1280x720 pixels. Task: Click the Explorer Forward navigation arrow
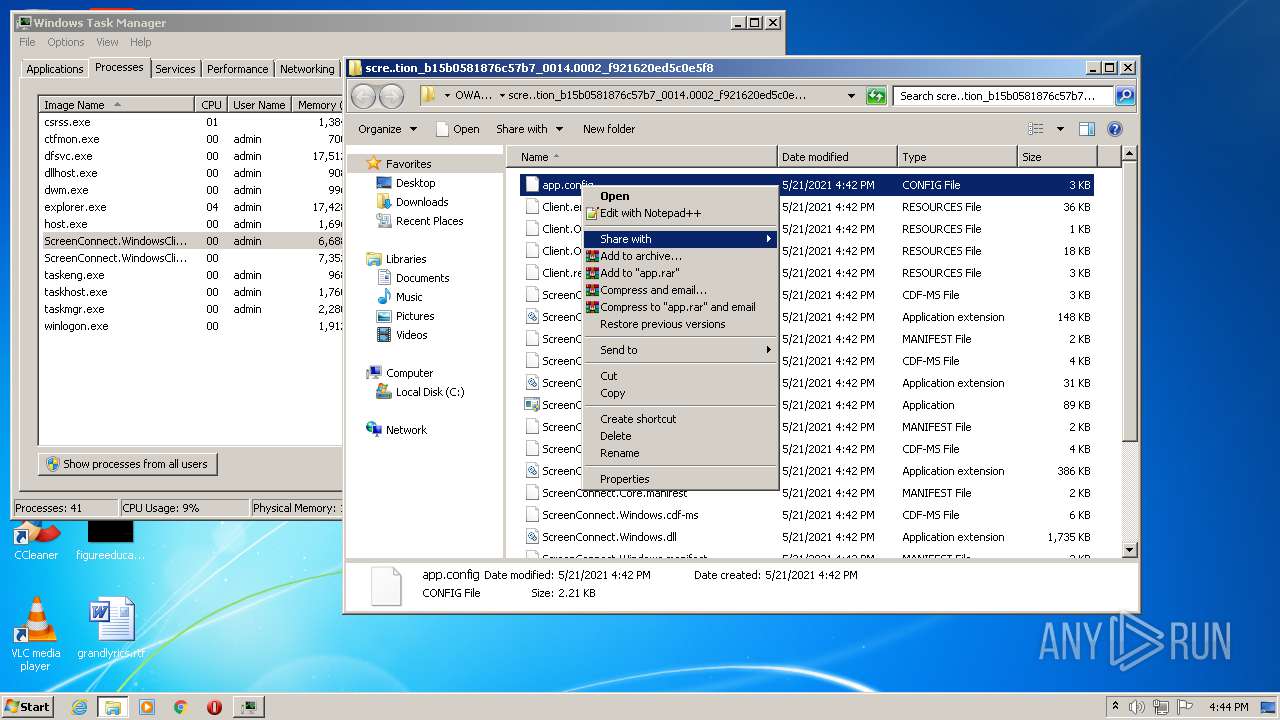pyautogui.click(x=392, y=96)
